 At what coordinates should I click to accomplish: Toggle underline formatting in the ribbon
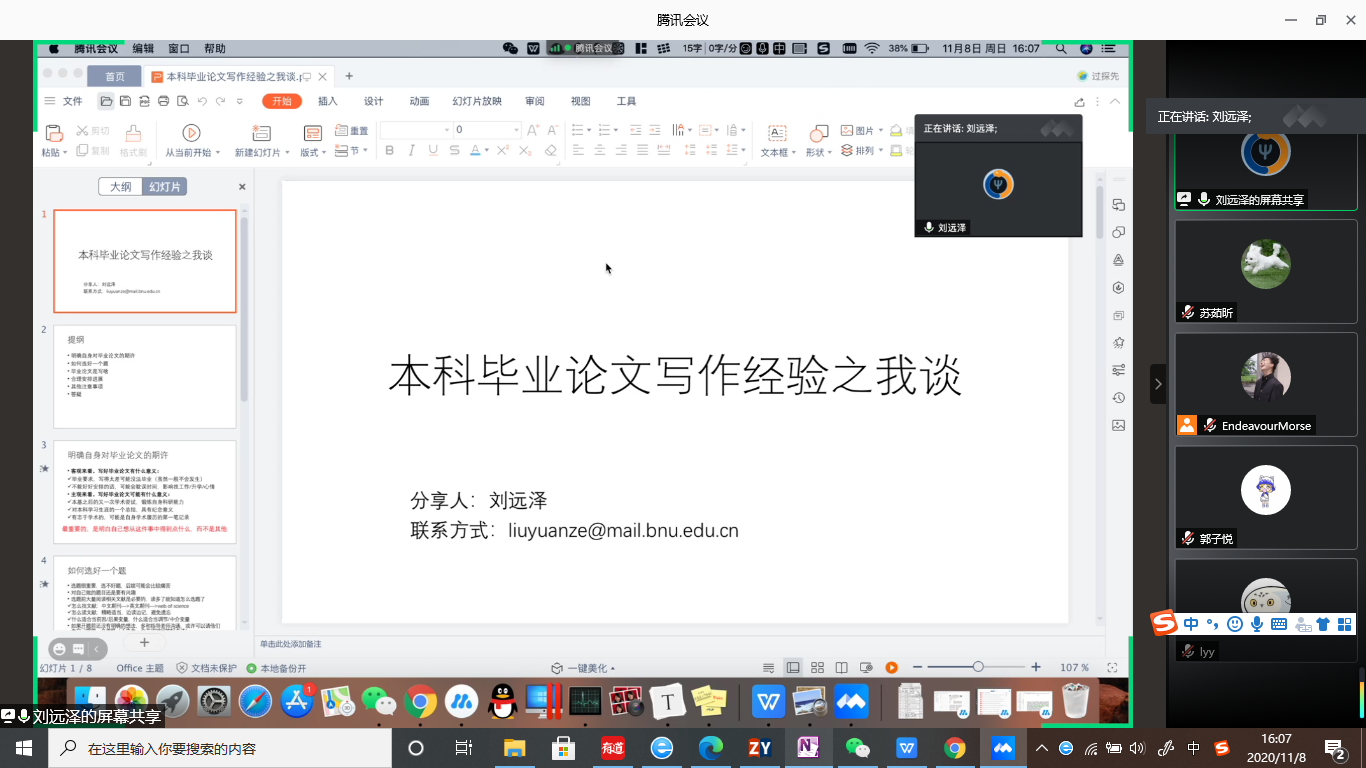pos(432,150)
